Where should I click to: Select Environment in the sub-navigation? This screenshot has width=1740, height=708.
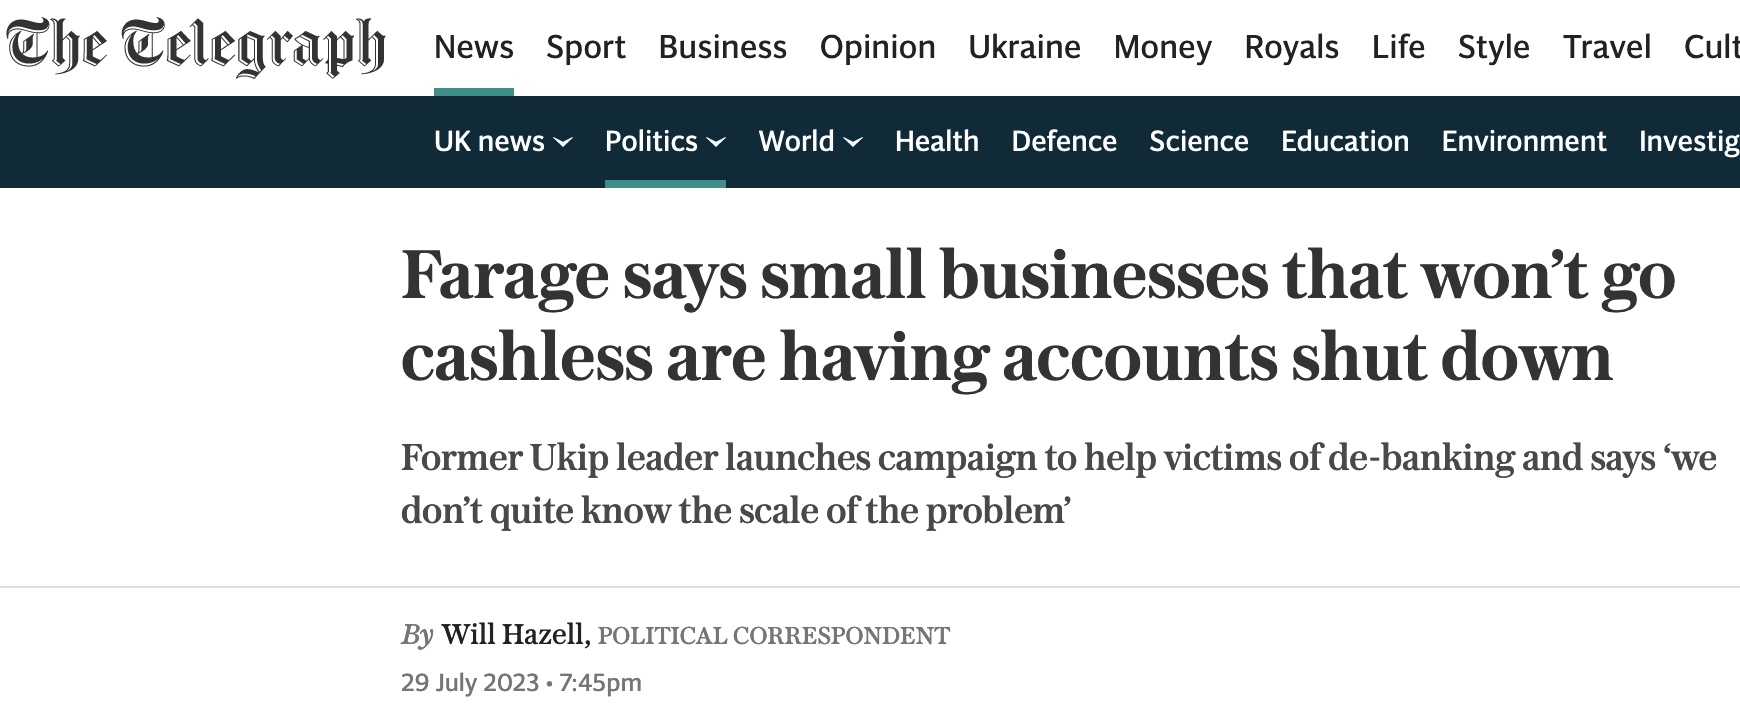point(1523,141)
